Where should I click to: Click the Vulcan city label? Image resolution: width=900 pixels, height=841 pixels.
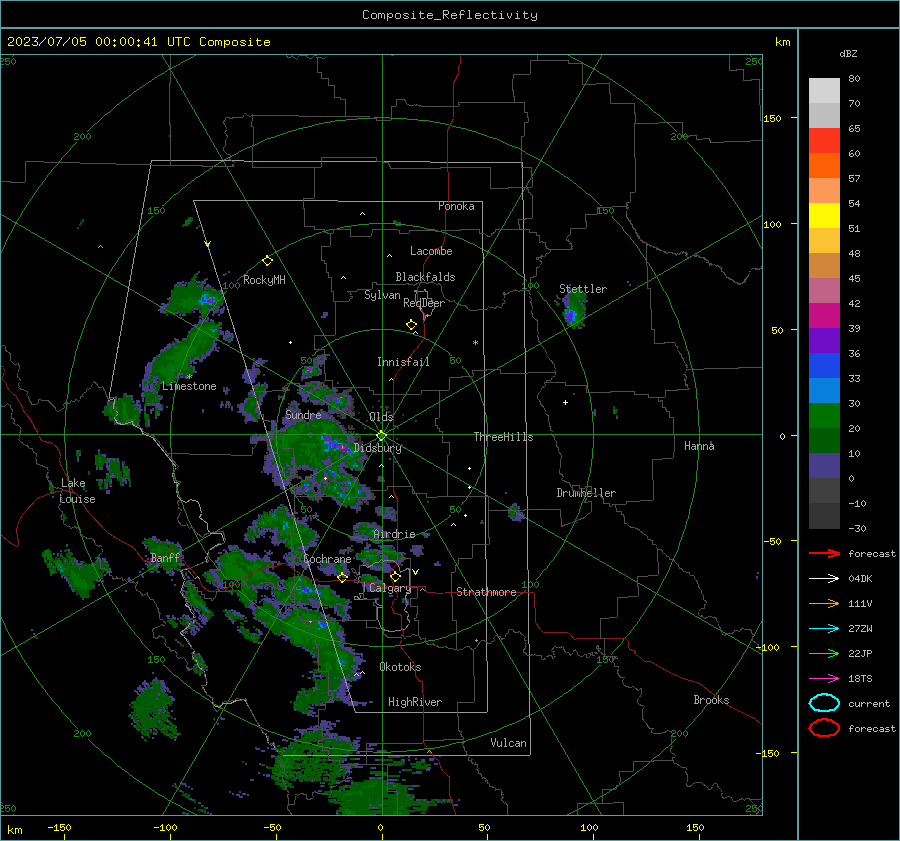508,743
